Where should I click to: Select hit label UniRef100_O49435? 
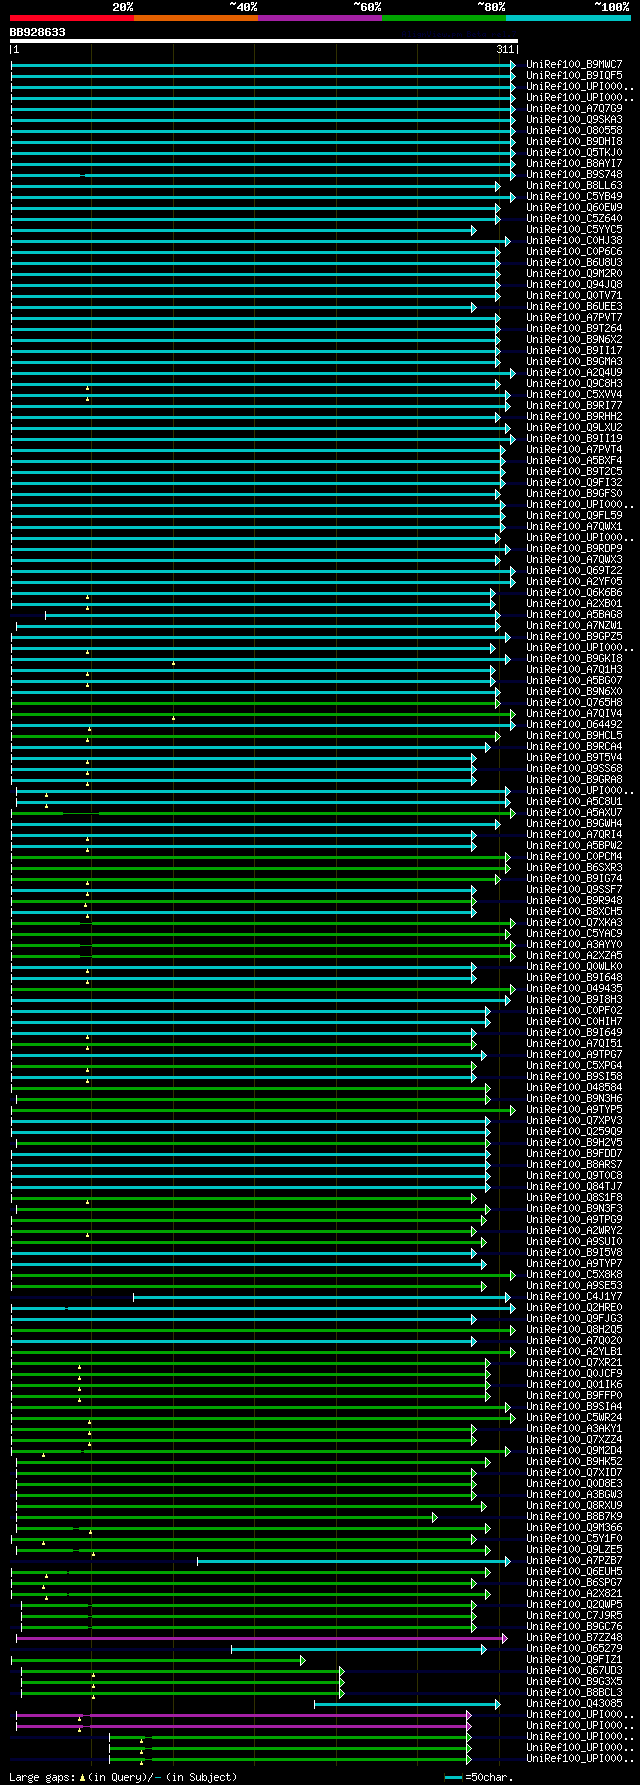point(574,989)
